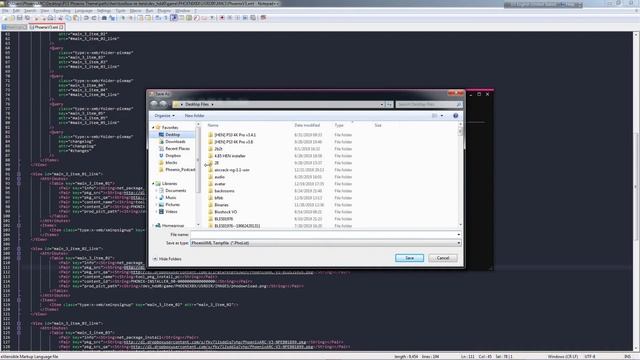Viewport: 640px width, 360px height.
Task: Click the New folder button
Action: pos(194,116)
